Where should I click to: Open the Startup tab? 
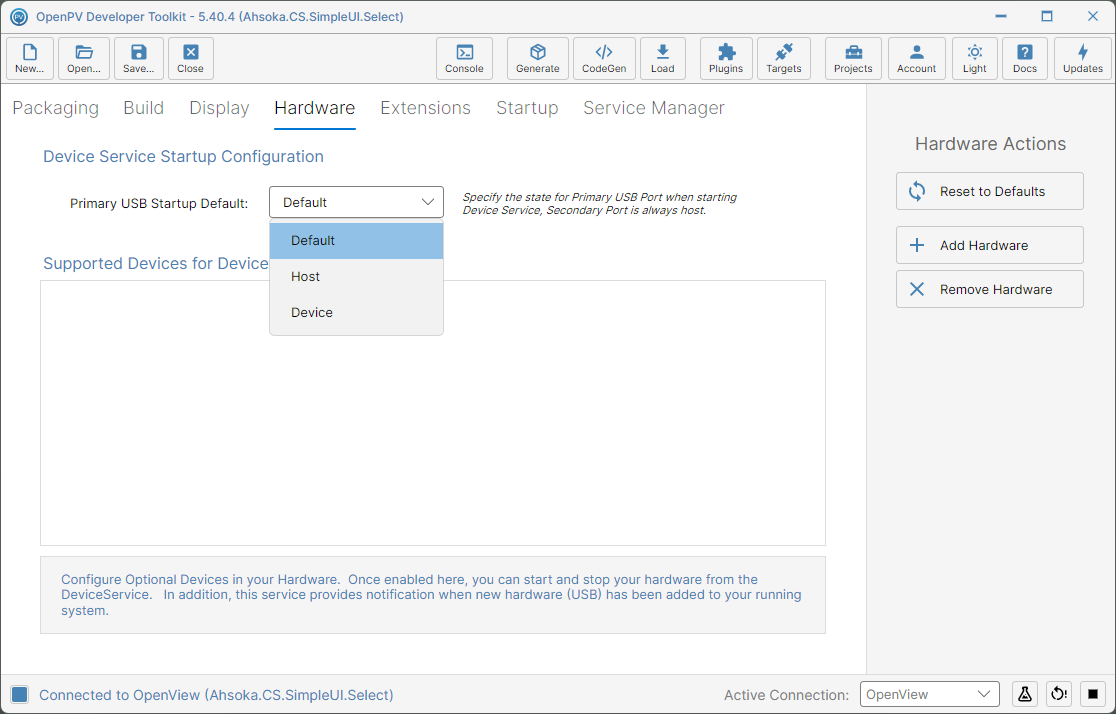pos(527,107)
